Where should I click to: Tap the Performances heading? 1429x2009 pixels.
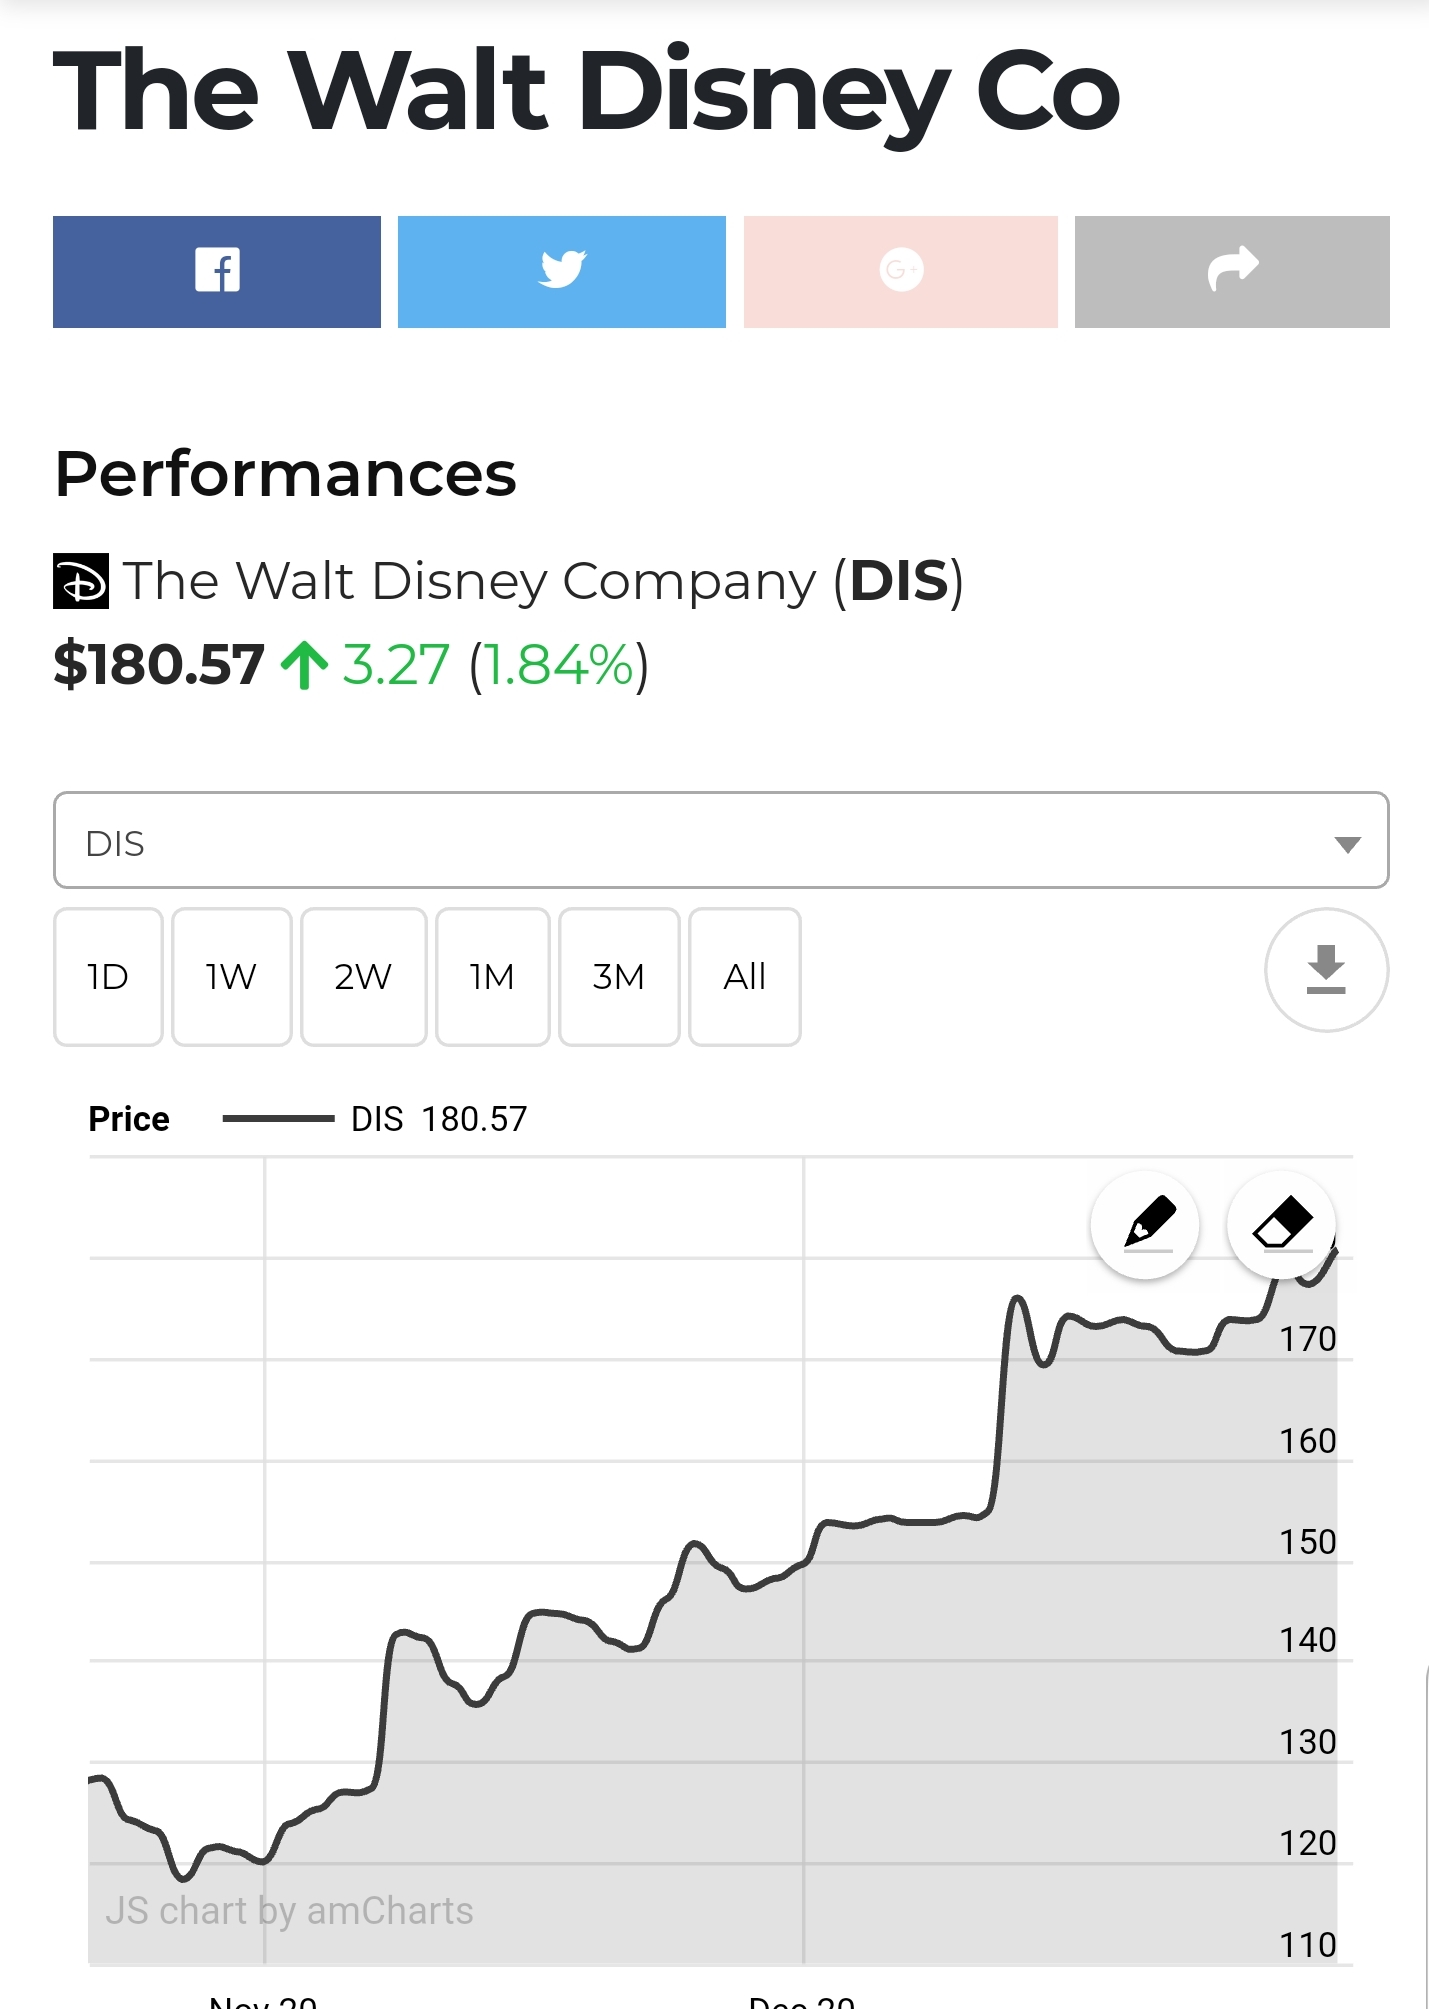coord(286,474)
